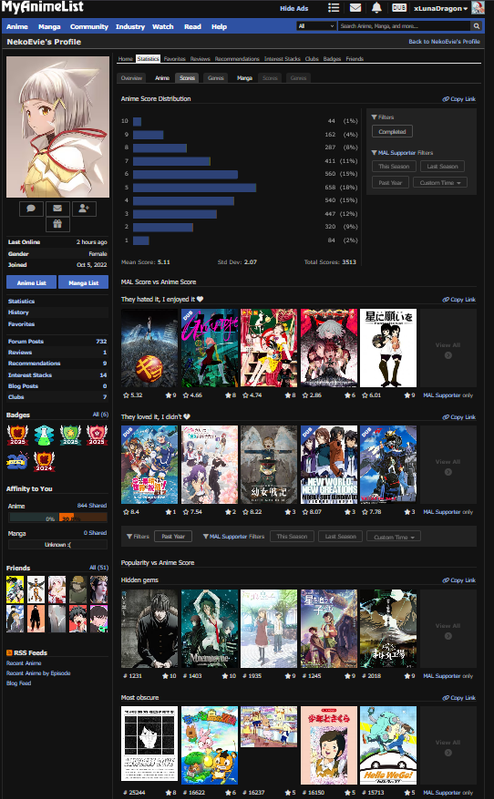Click the search magnifier button
494x799 pixels.
(x=477, y=26)
